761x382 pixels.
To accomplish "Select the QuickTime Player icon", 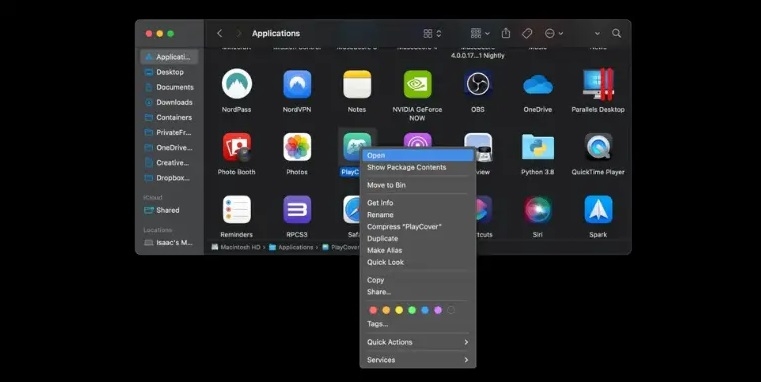I will click(598, 147).
